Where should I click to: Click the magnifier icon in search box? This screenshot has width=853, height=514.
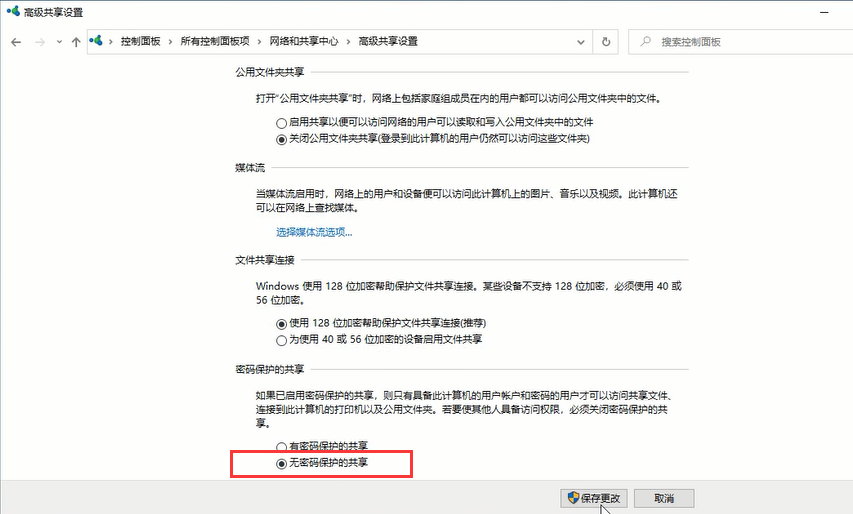click(x=645, y=42)
